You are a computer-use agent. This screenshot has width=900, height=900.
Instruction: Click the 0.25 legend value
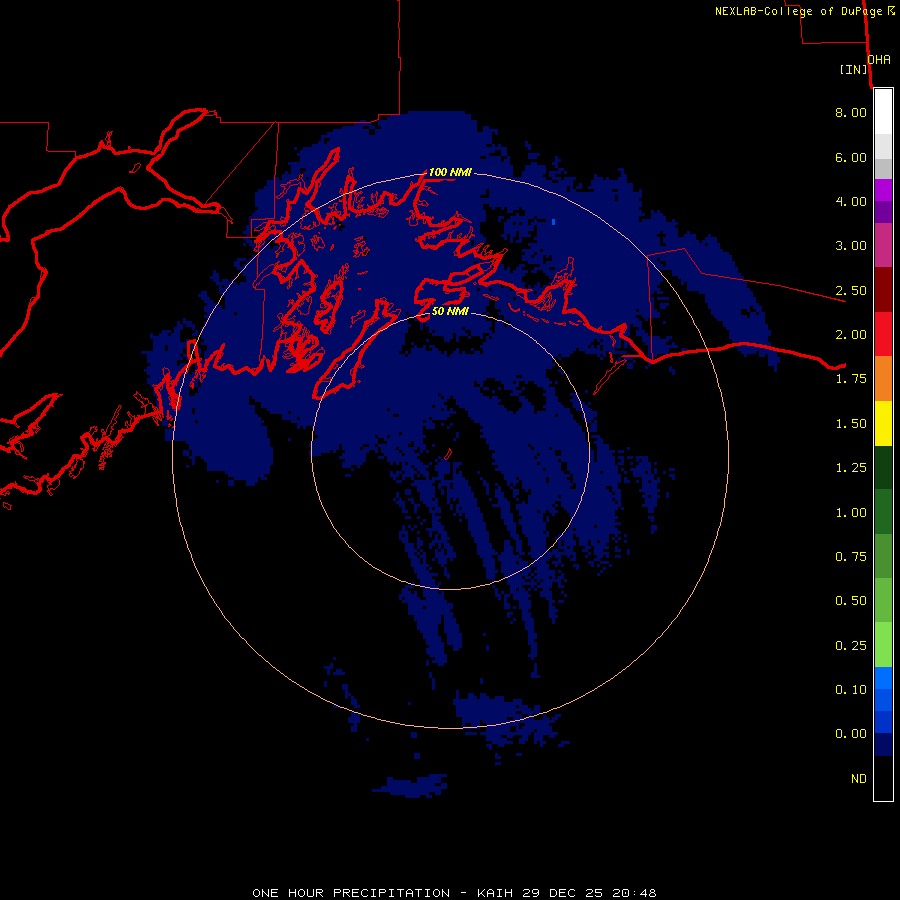click(851, 646)
